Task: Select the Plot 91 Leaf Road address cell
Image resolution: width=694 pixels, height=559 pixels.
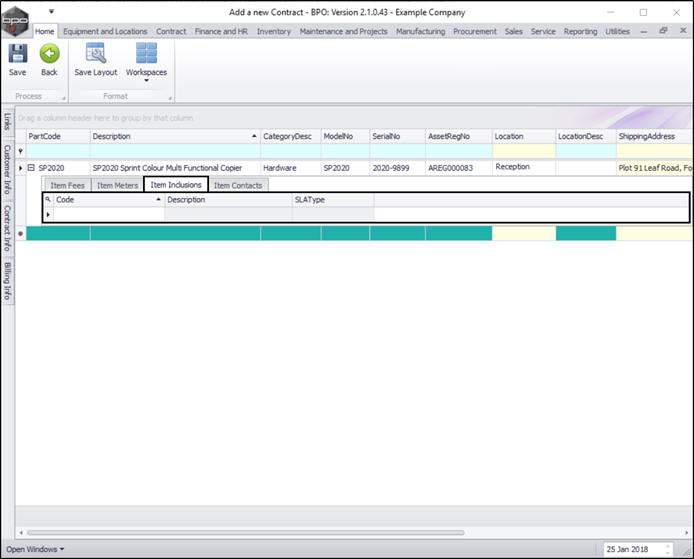Action: (x=655, y=168)
